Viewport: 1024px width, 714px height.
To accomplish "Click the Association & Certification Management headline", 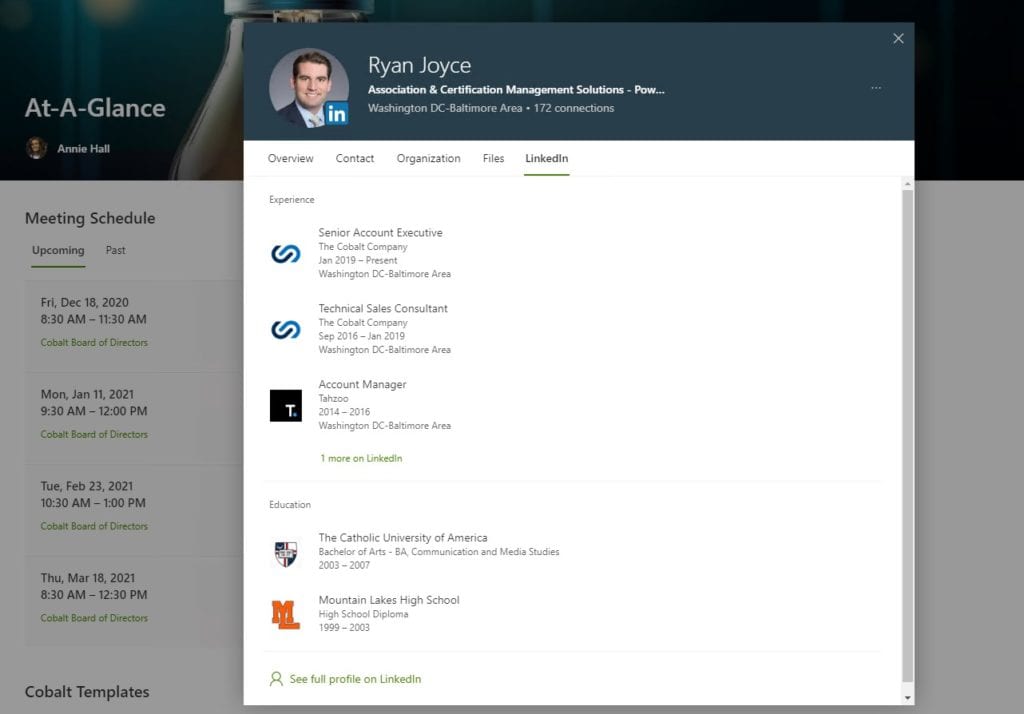I will (x=516, y=89).
